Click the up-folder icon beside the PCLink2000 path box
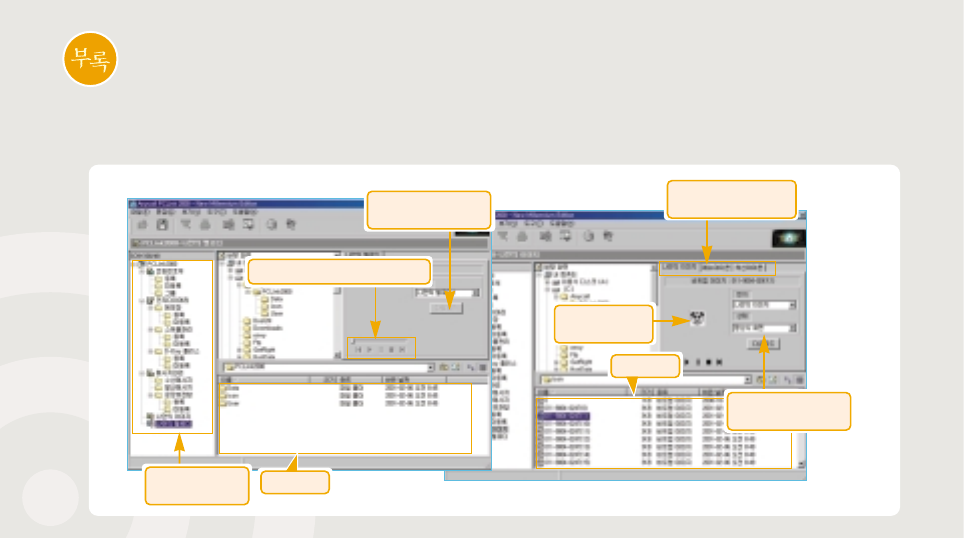 point(443,367)
